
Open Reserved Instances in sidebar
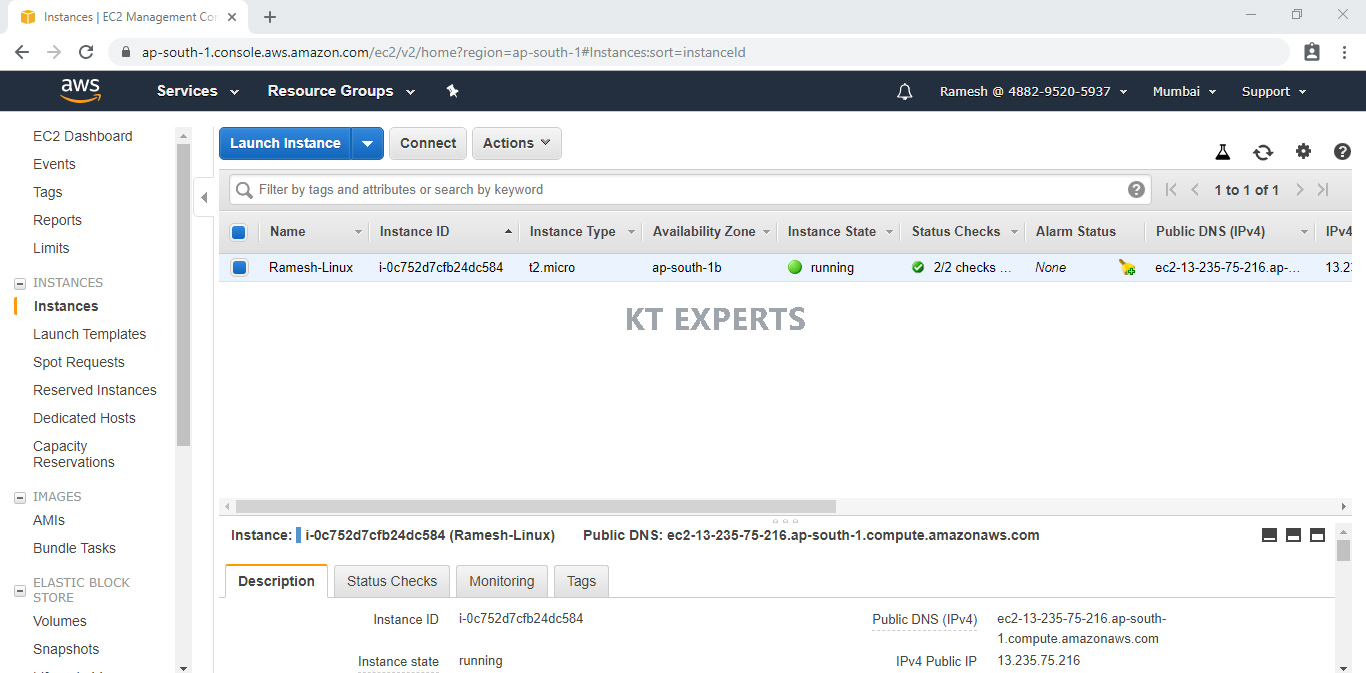95,390
